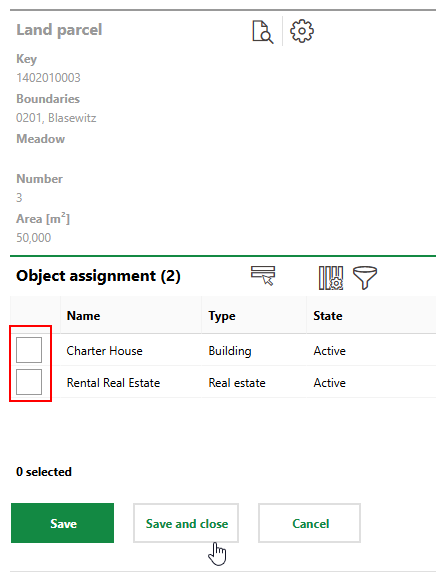Image resolution: width=436 pixels, height=572 pixels.
Task: Click the Active state of Charter House
Action: coord(329,351)
